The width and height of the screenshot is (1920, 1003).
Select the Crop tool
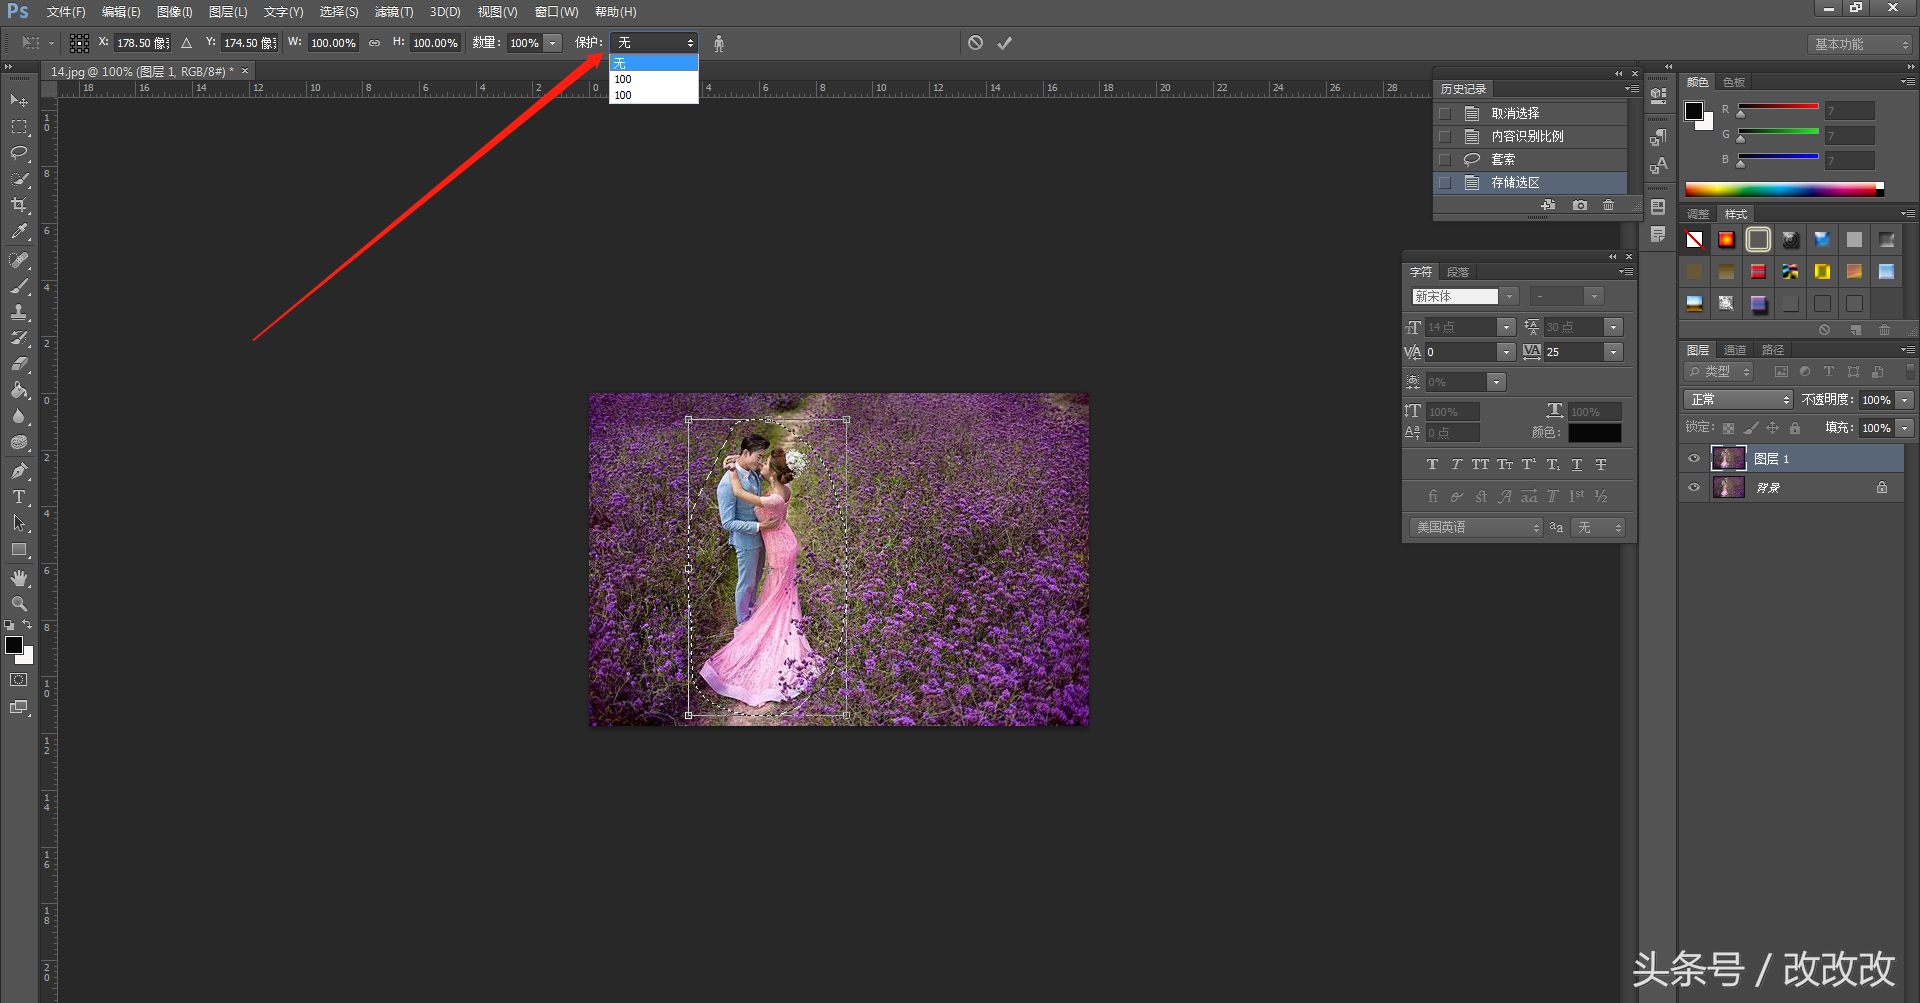19,205
